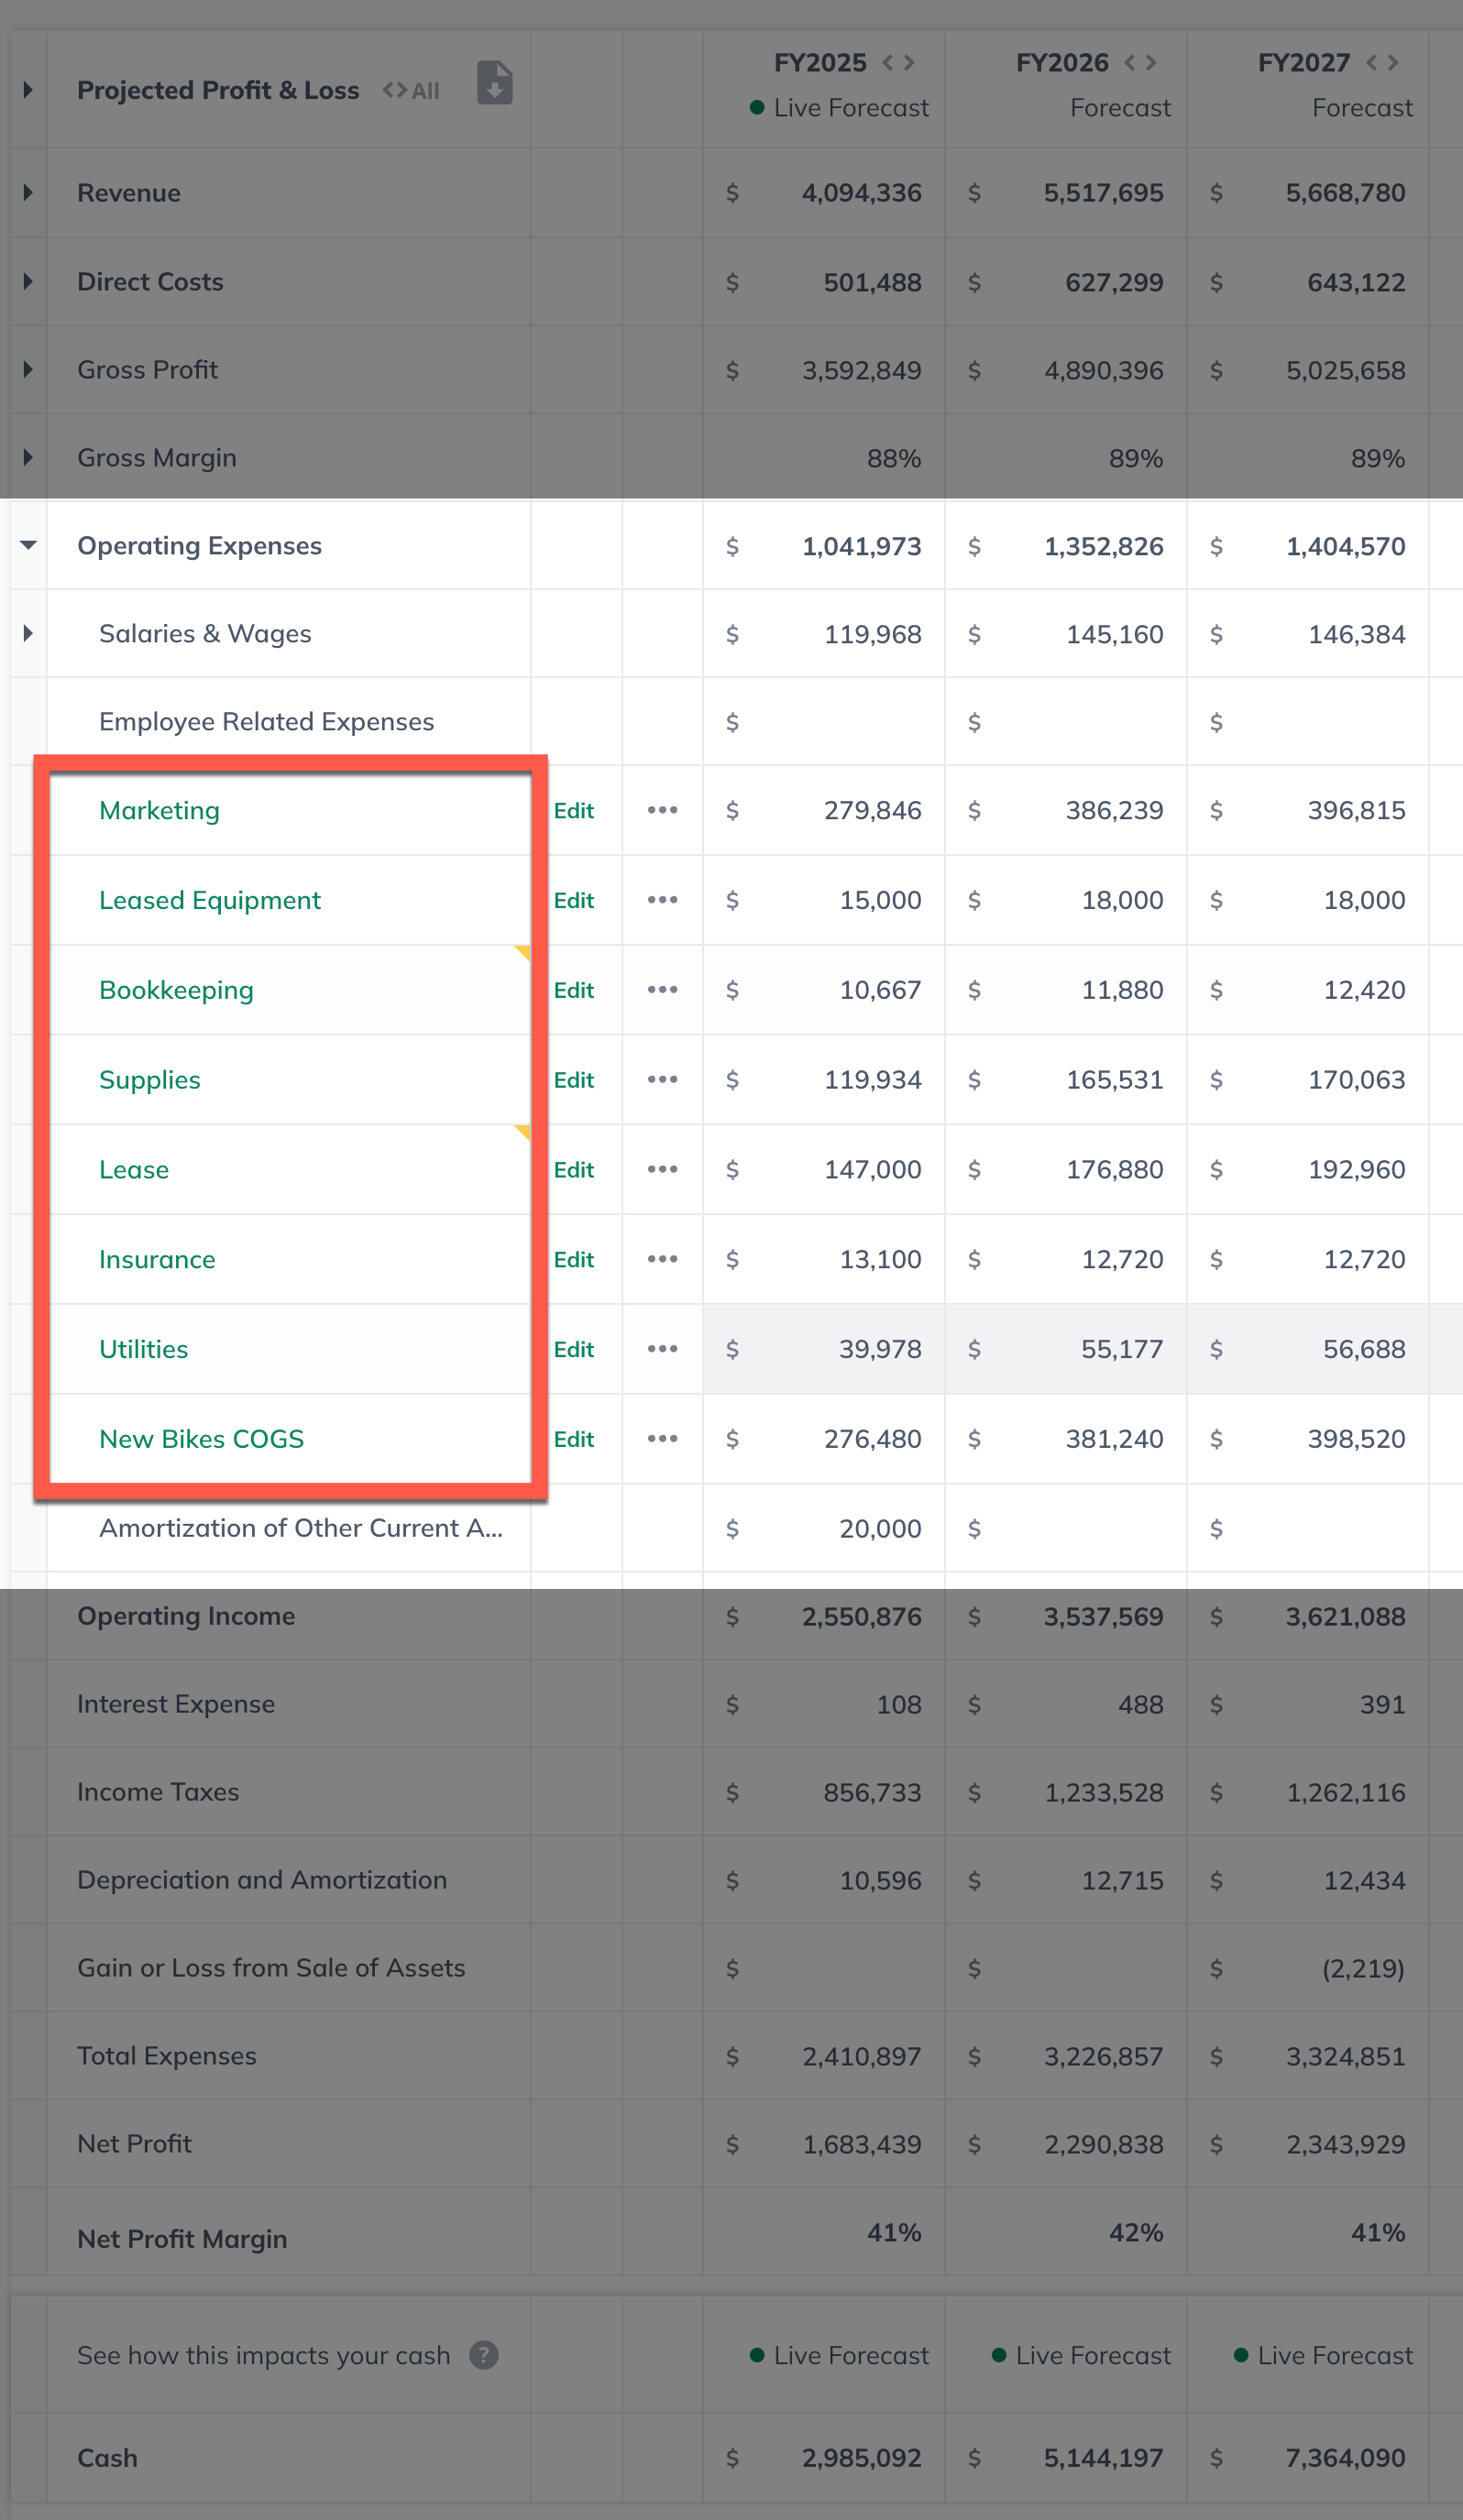Expand the Direct Costs row
Image resolution: width=1463 pixels, height=2520 pixels.
pos(28,282)
